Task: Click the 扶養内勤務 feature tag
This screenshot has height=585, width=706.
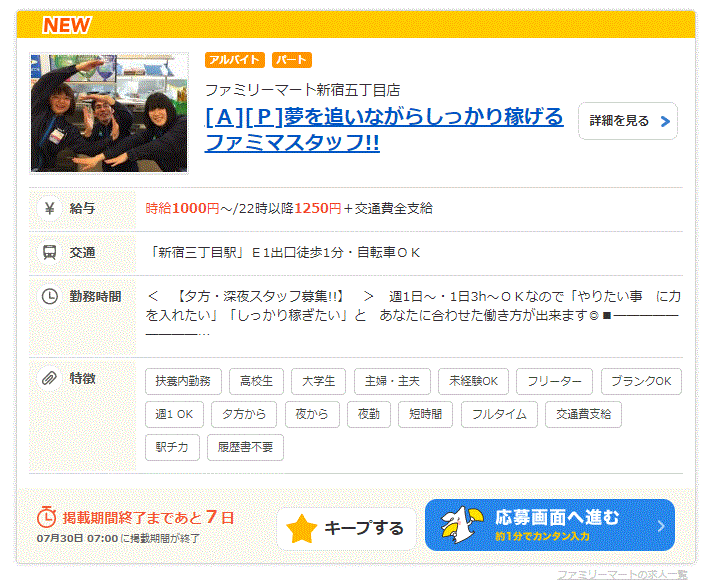Action: click(183, 381)
